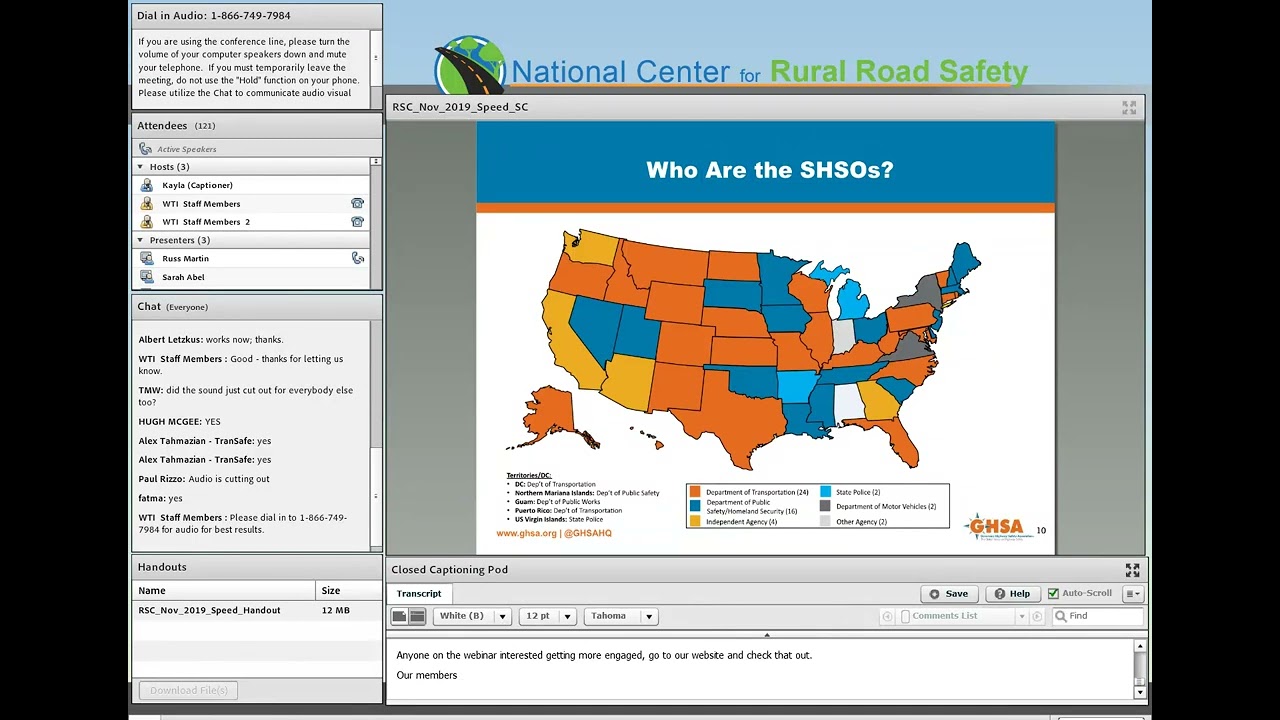This screenshot has width=1280, height=720.
Task: Click Russ Martin presenter icon
Action: click(147, 259)
